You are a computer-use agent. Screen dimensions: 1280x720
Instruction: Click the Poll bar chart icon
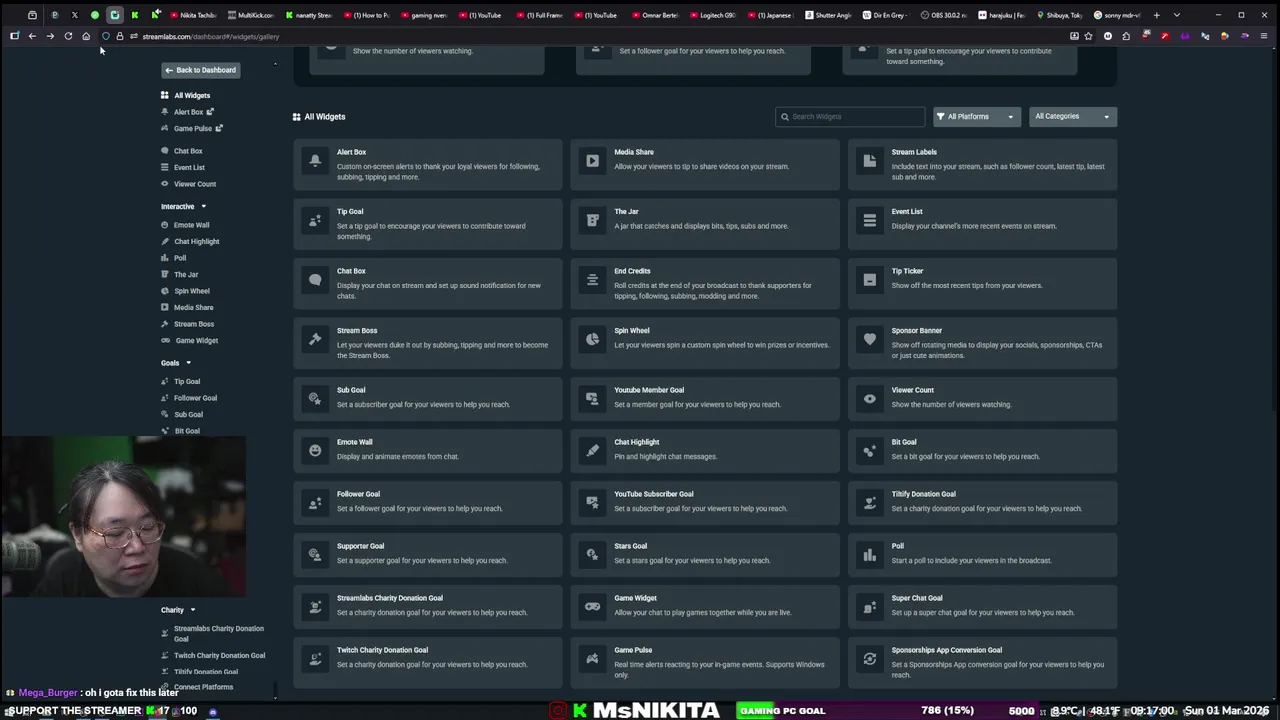tap(869, 554)
